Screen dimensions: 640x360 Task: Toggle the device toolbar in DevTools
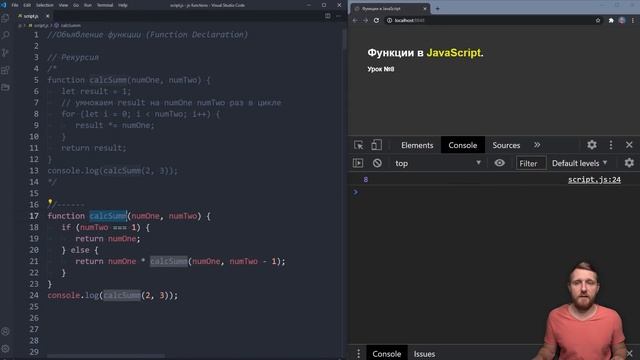pos(376,145)
